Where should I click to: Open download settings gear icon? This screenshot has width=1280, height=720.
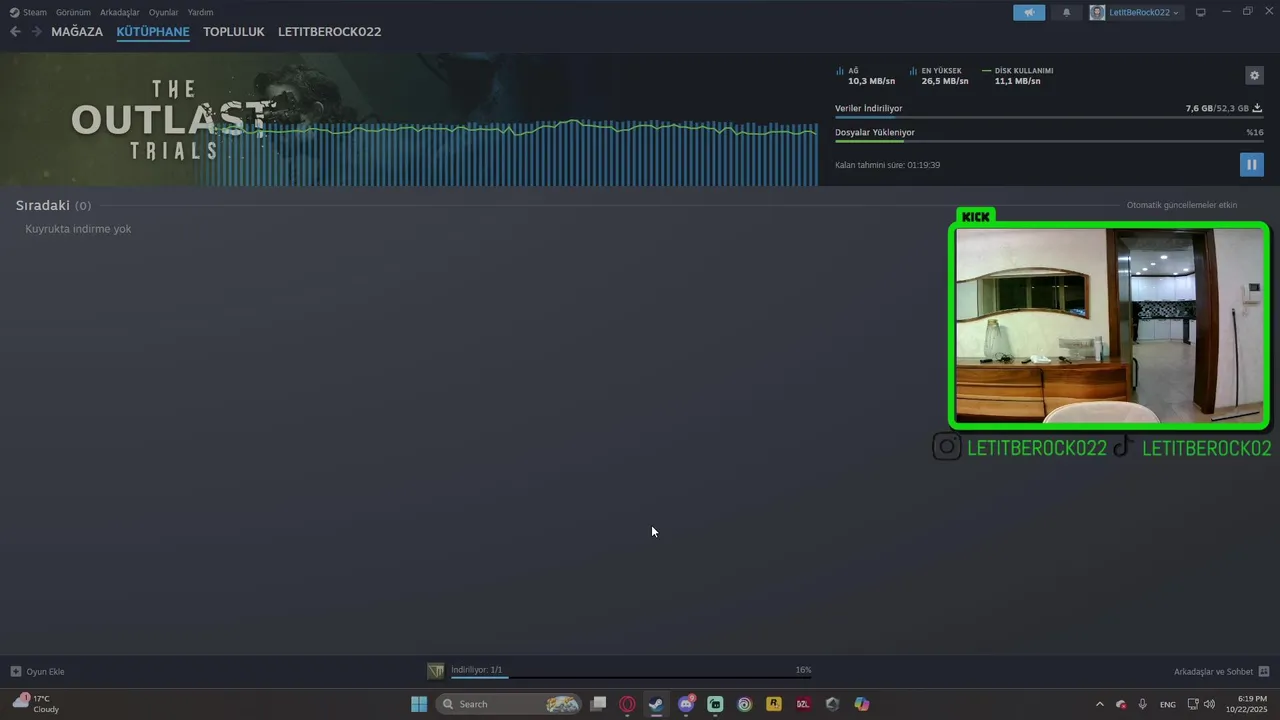pos(1254,75)
